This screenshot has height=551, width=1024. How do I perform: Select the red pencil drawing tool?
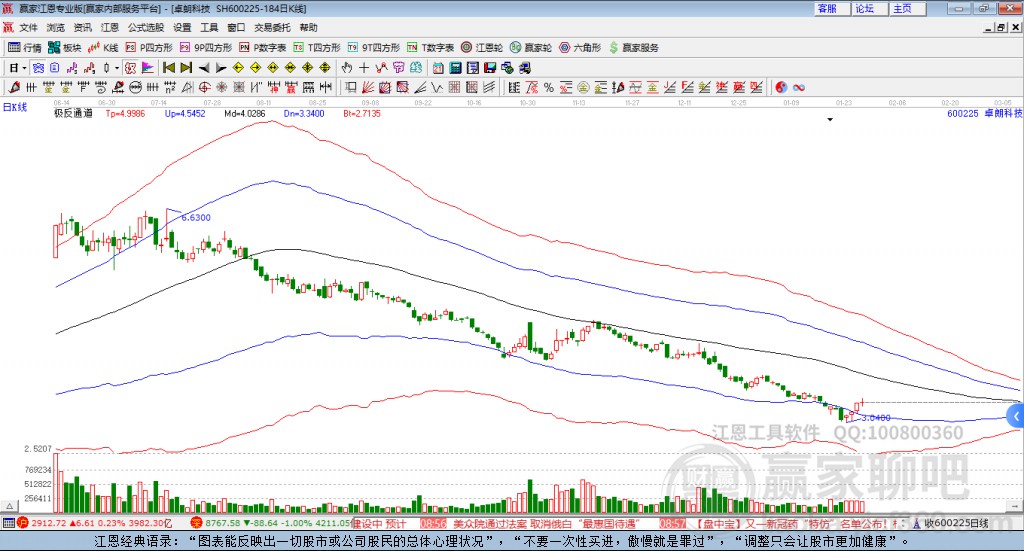pos(14,87)
